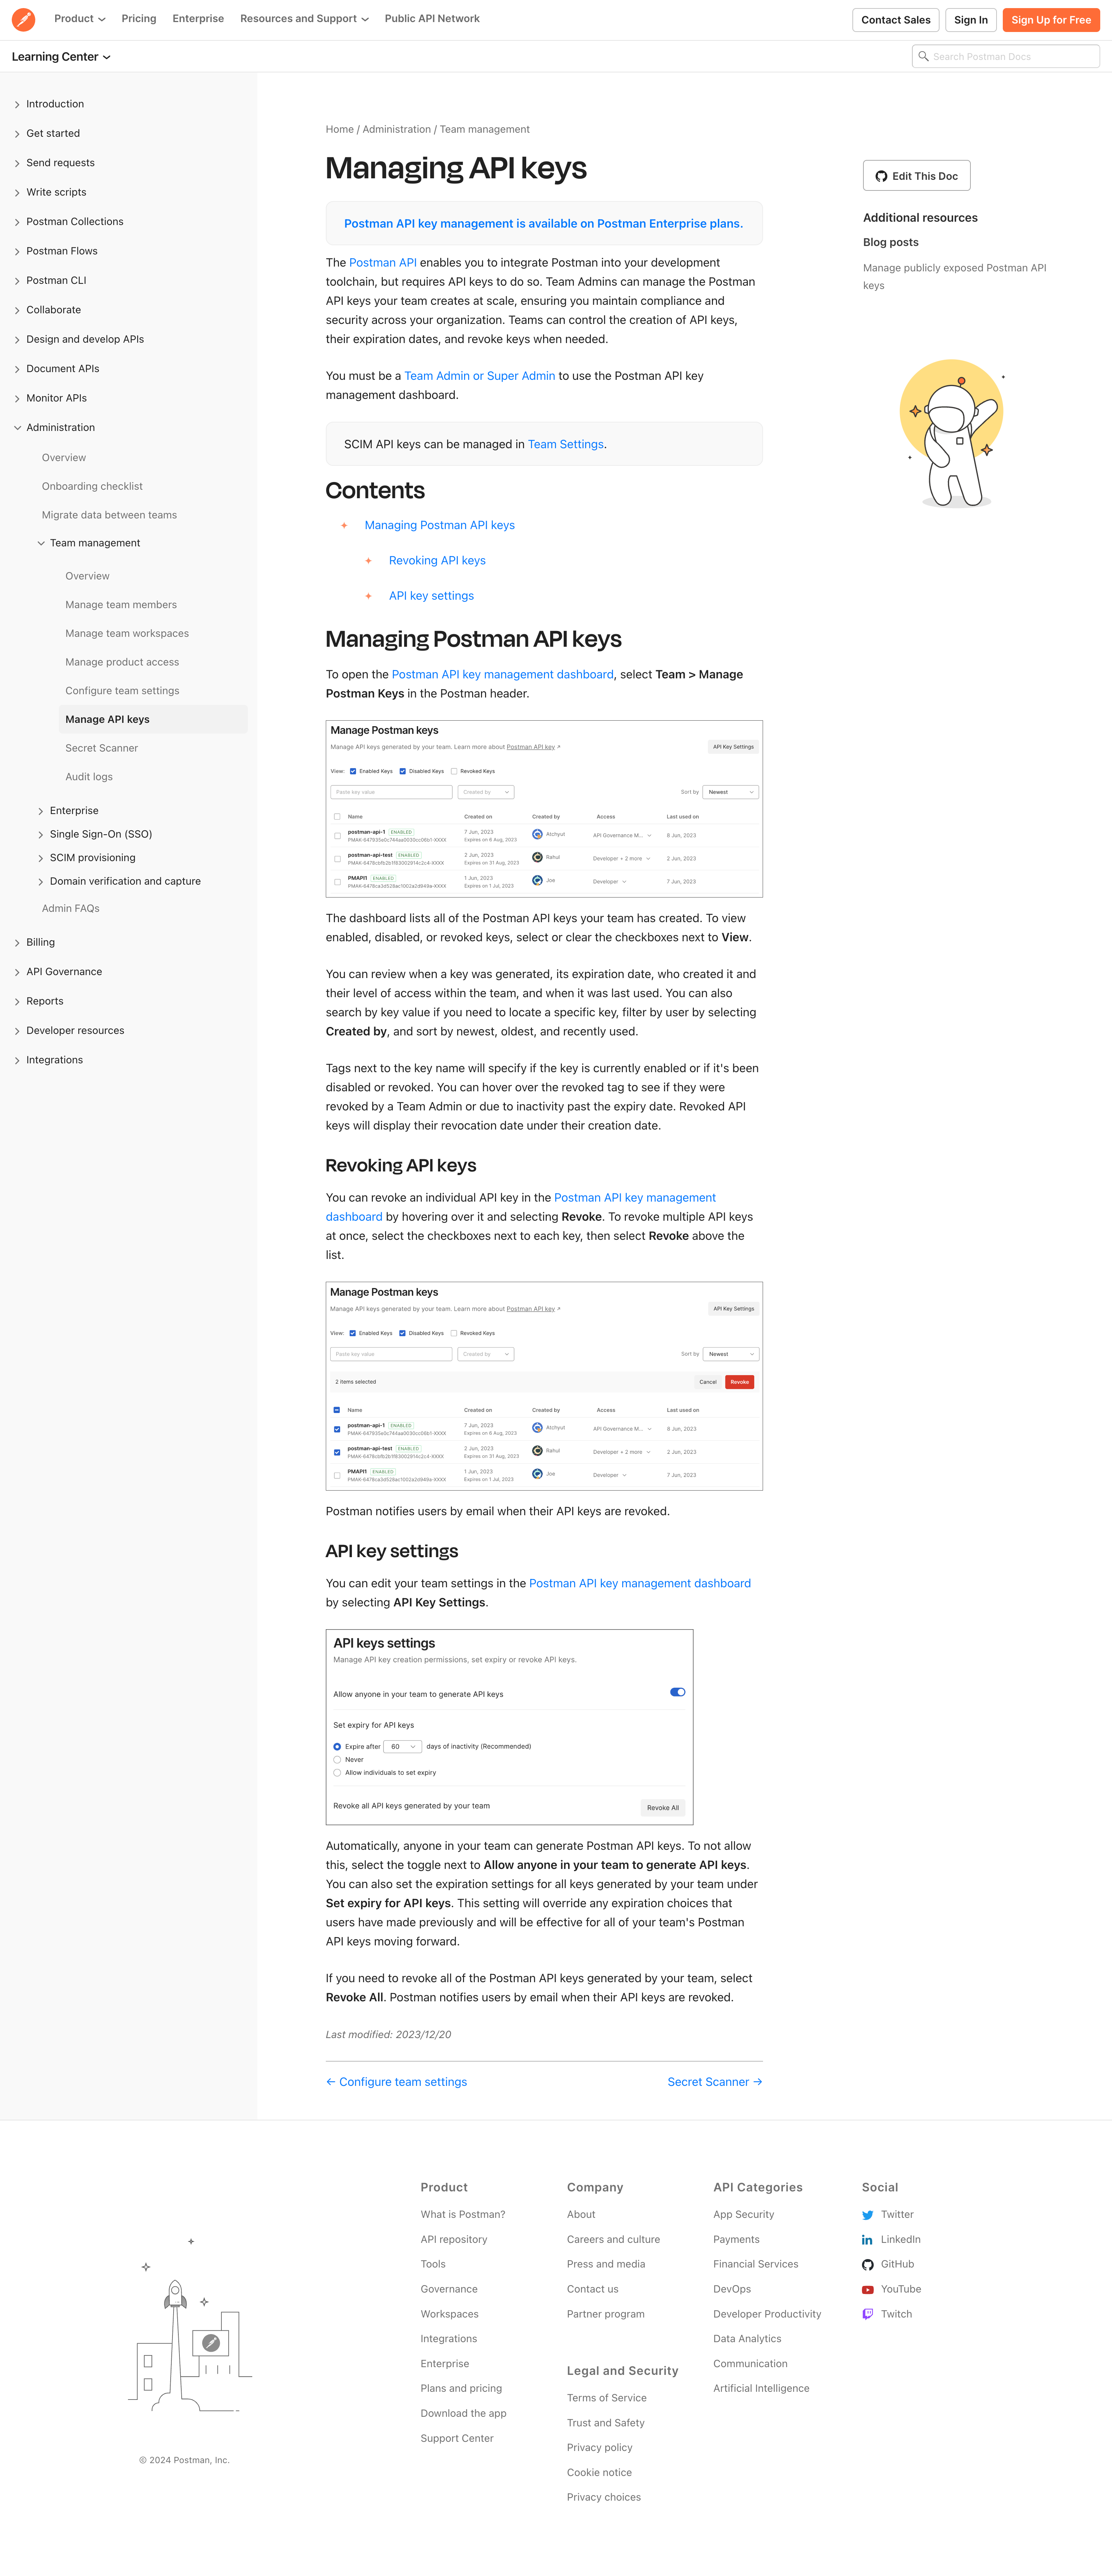Click the YouTube social icon
1112x2576 pixels.
(x=867, y=2290)
